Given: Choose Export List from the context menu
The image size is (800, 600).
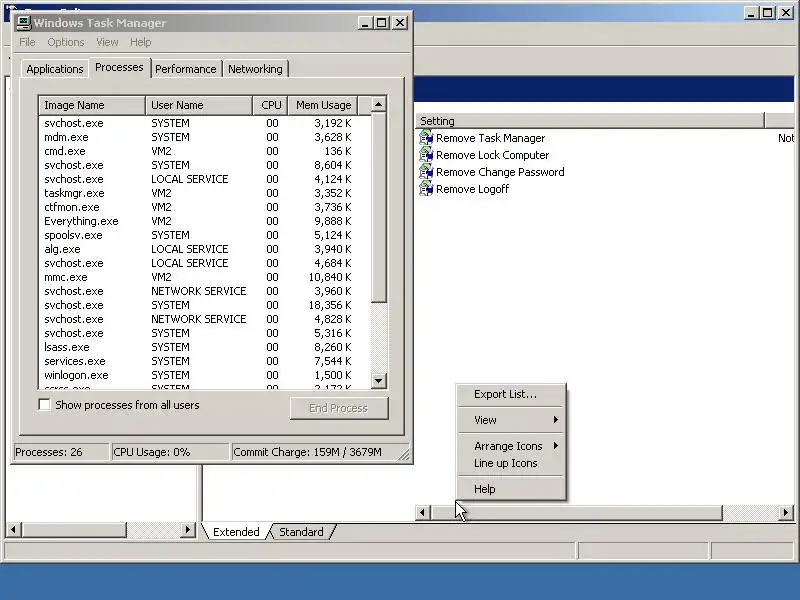Looking at the screenshot, I should pos(512,394).
